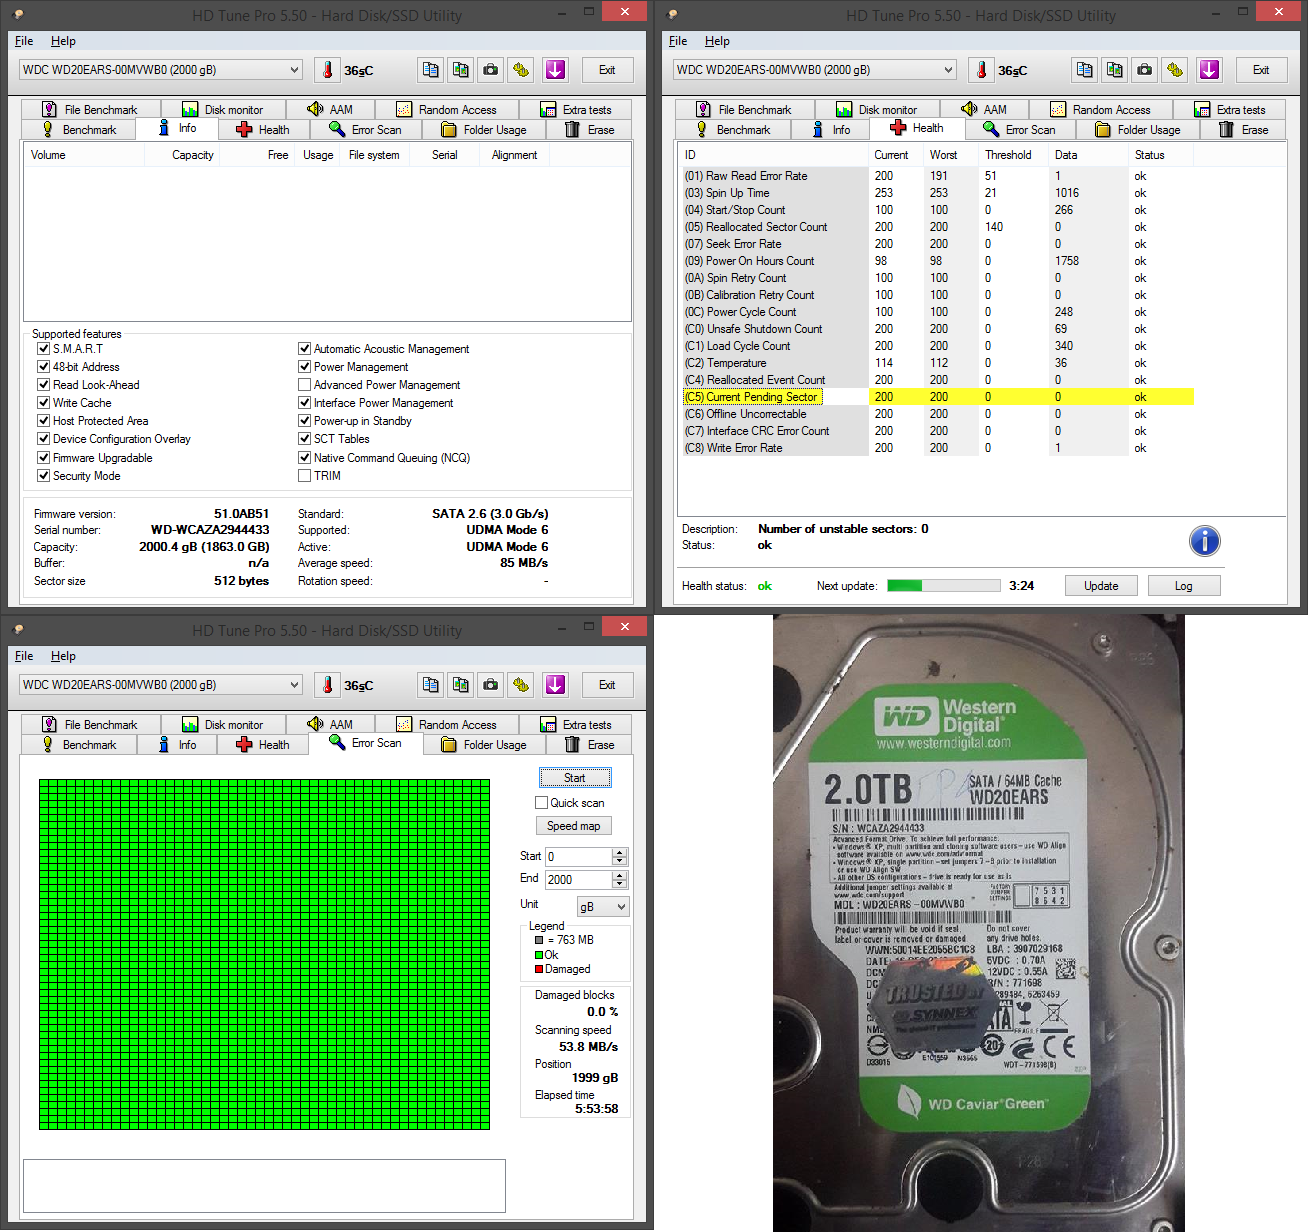The height and width of the screenshot is (1232, 1308).
Task: Click the blue info circle icon in Health window
Action: 1205,541
